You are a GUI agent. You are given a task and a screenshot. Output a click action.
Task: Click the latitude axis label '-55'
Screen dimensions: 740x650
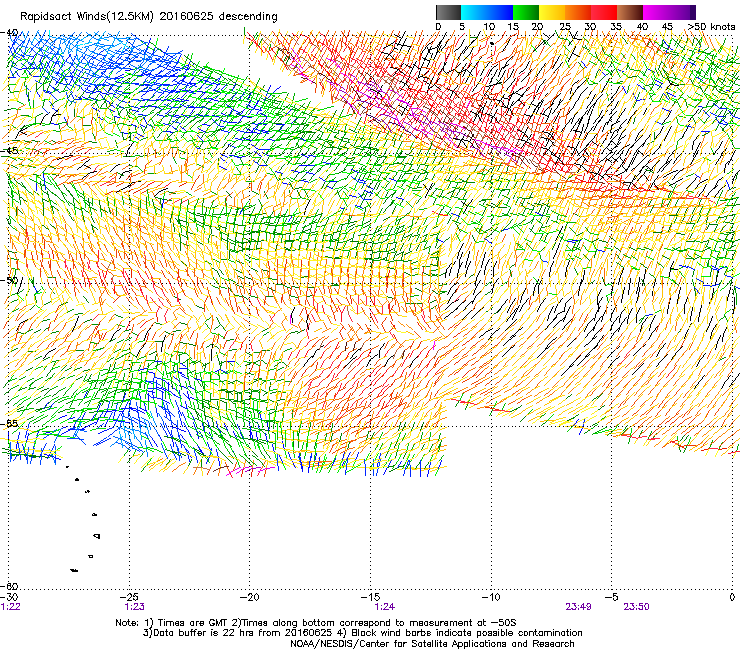[9, 423]
